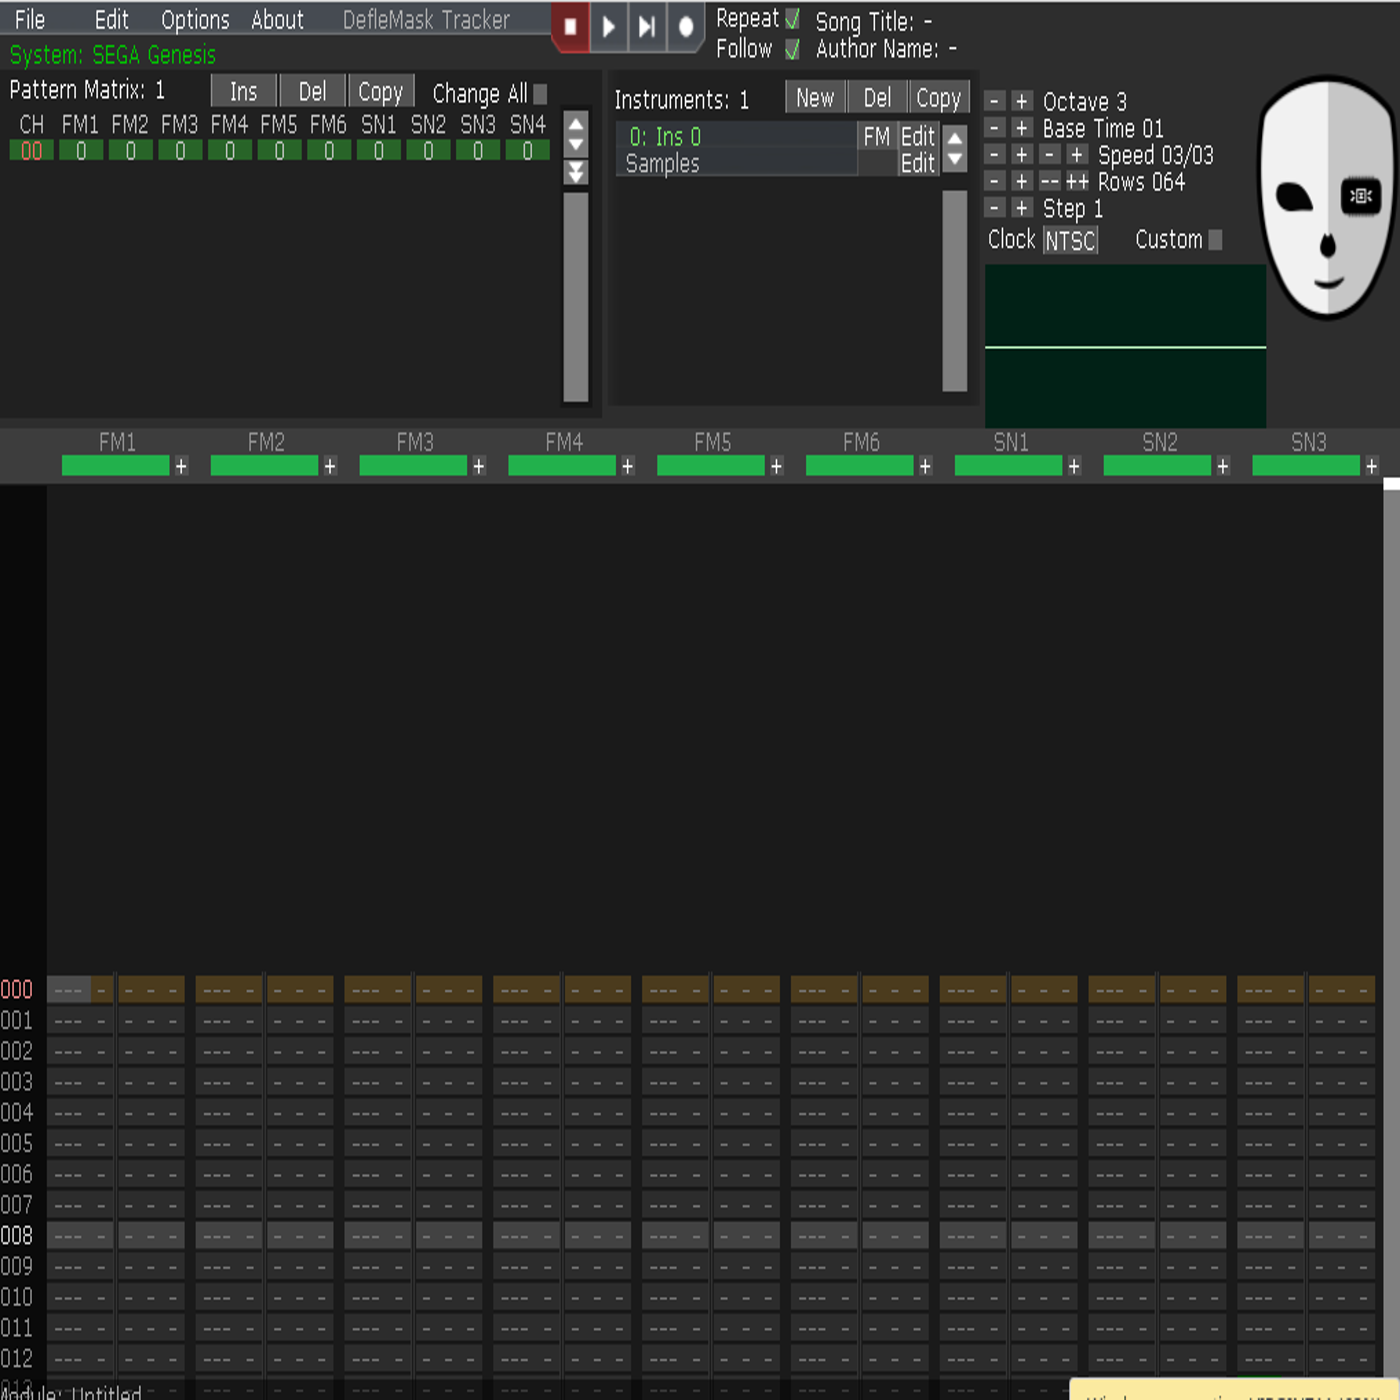Adjust the FM5 channel green volume bar
This screenshot has height=1400, width=1400.
[711, 466]
